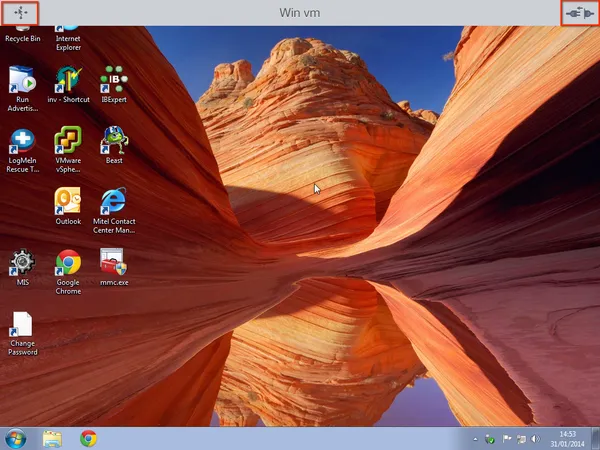This screenshot has height=450, width=600.
Task: Click the Show desktop strip
Action: (x=595, y=439)
